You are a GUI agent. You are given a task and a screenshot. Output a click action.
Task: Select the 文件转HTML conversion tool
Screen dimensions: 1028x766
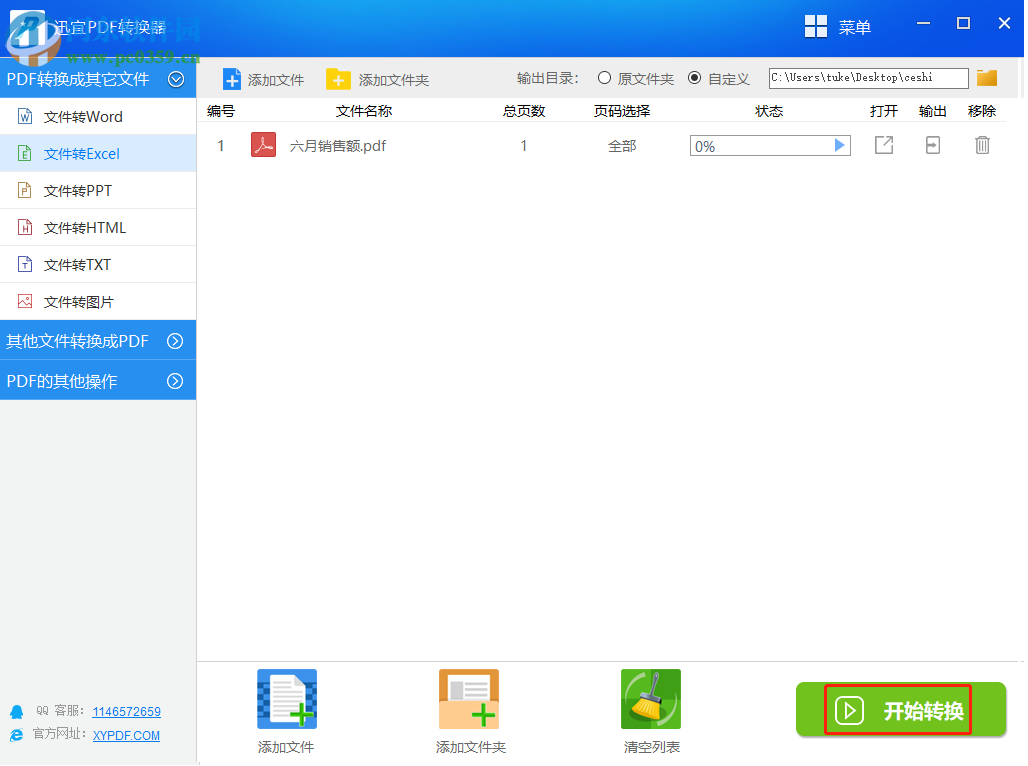85,227
